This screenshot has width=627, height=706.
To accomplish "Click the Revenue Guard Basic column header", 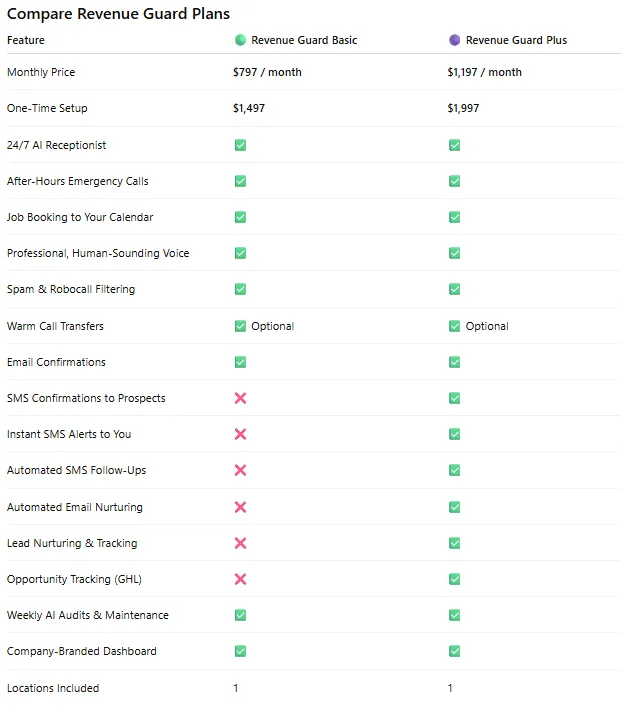I will coord(304,41).
